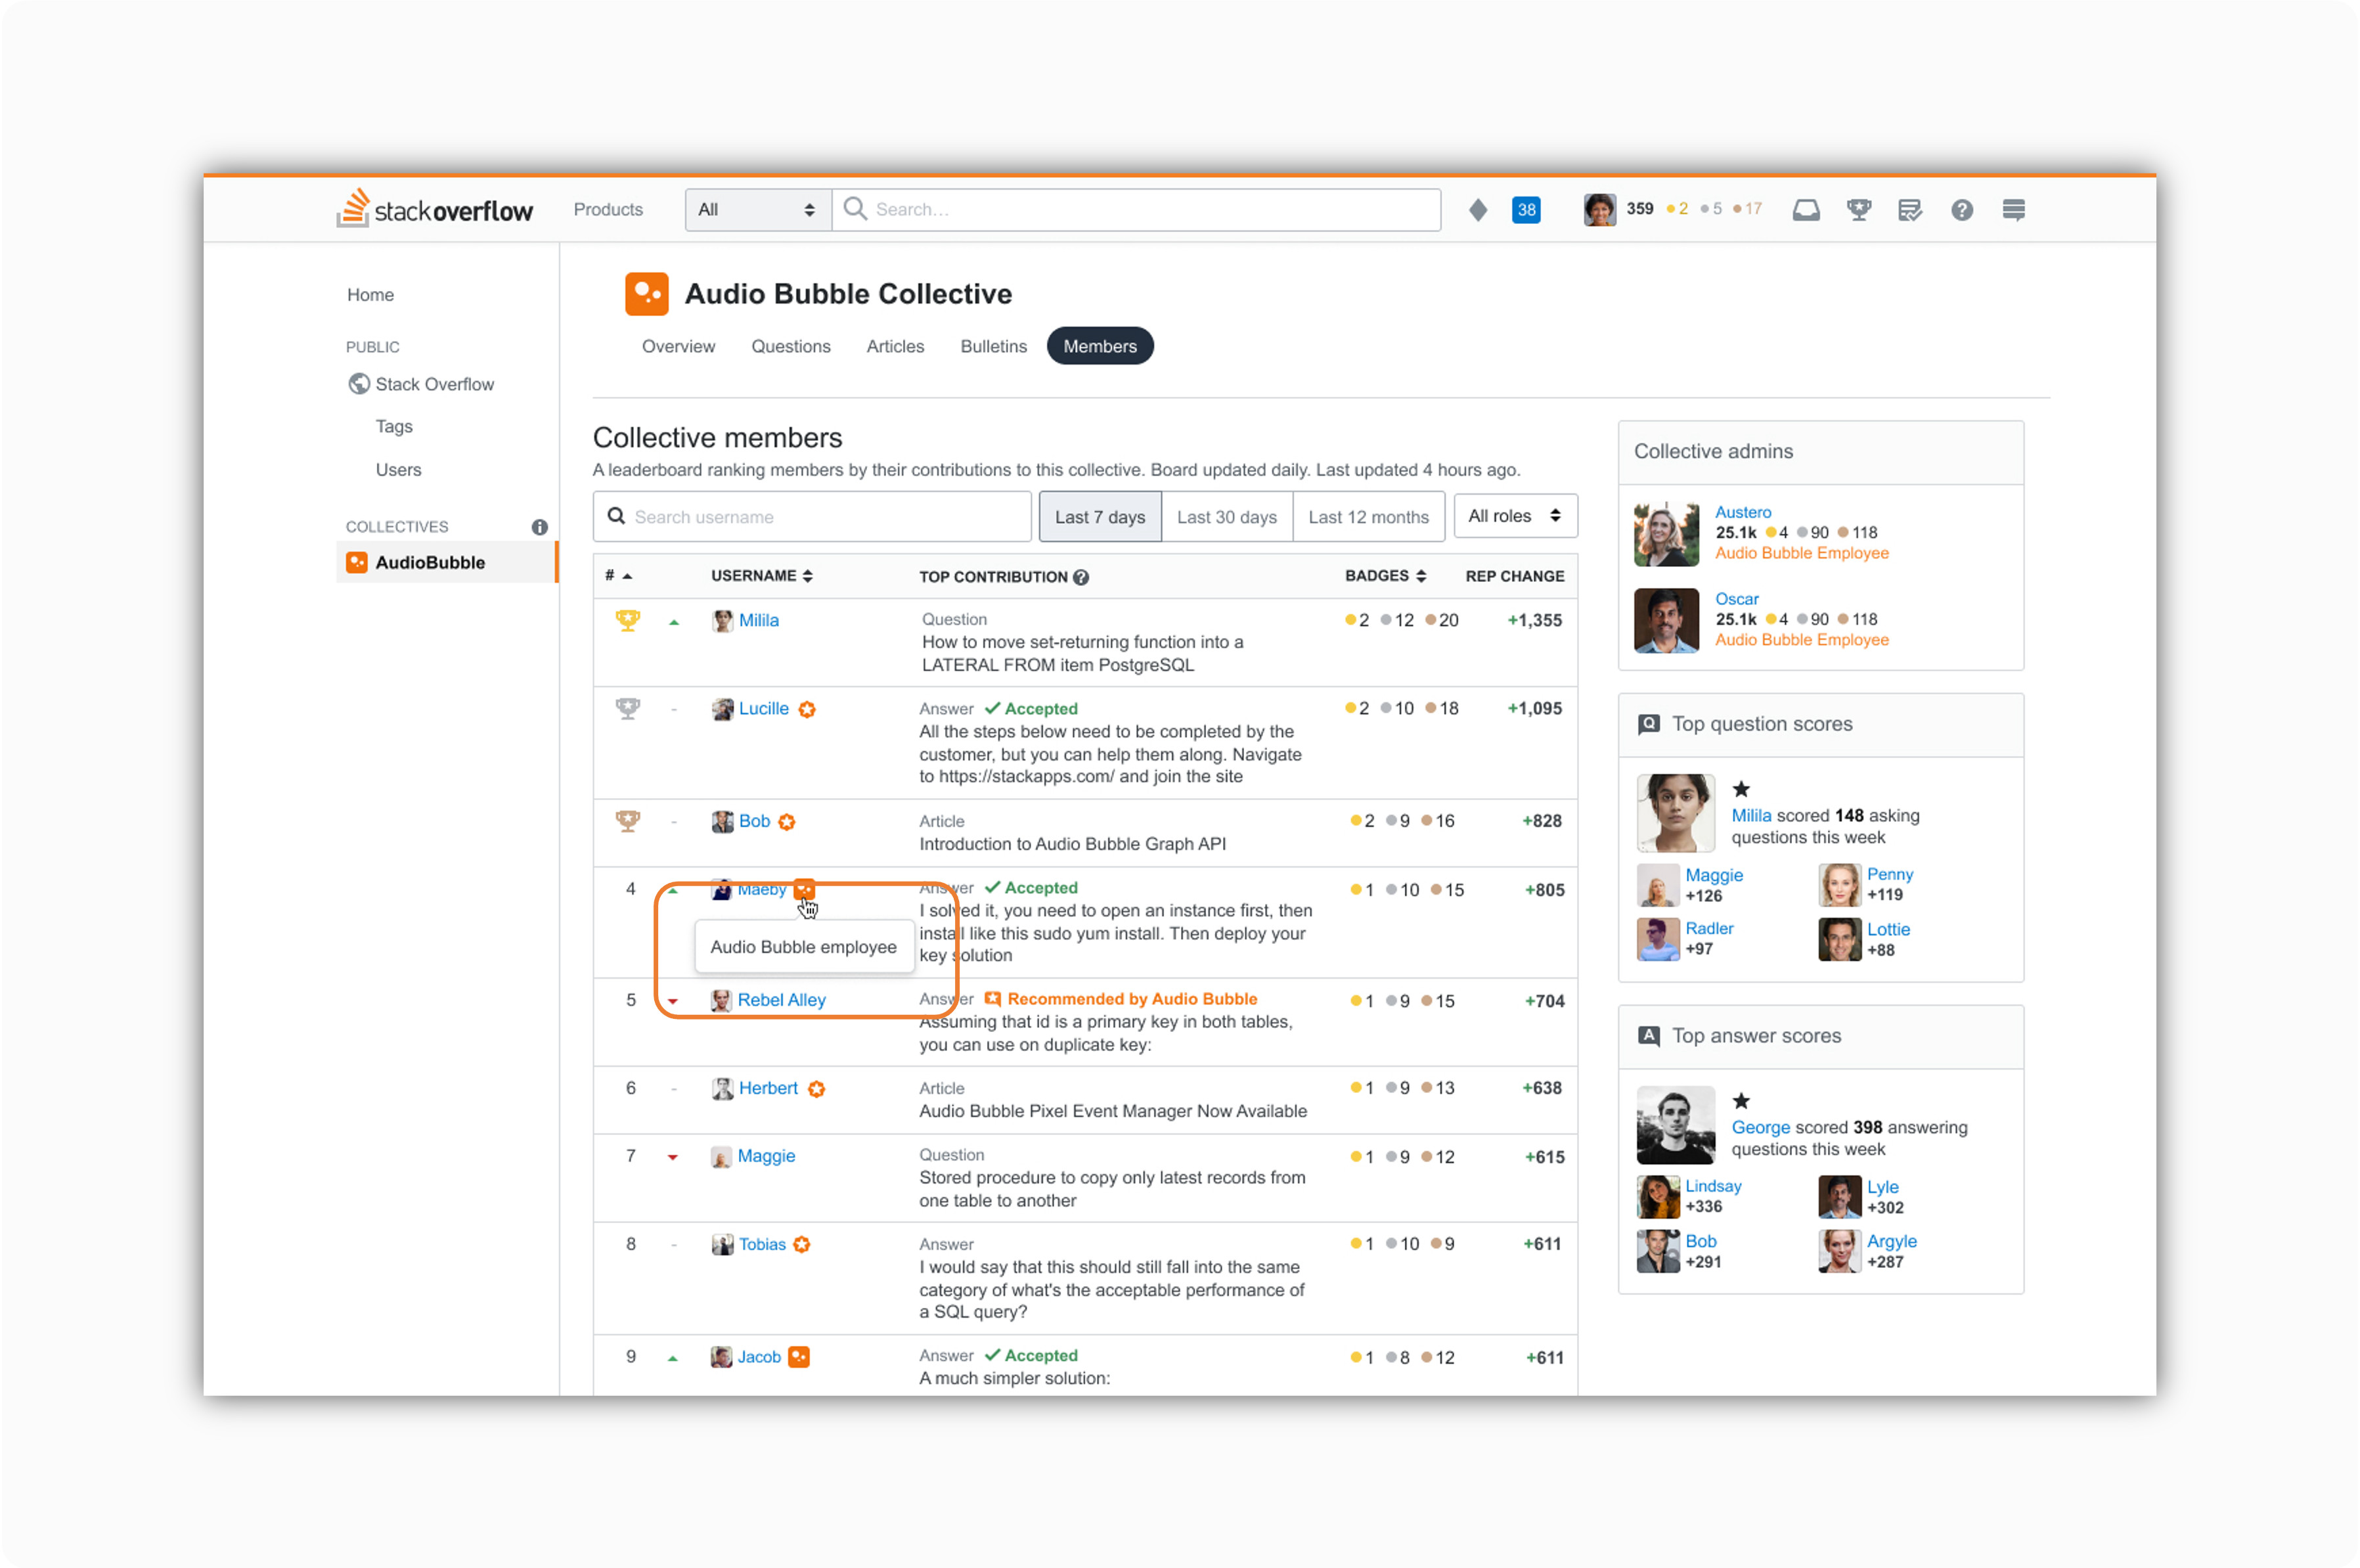The width and height of the screenshot is (2360, 1568).
Task: Click the employee badge icon next to Jacob
Action: tap(798, 1357)
